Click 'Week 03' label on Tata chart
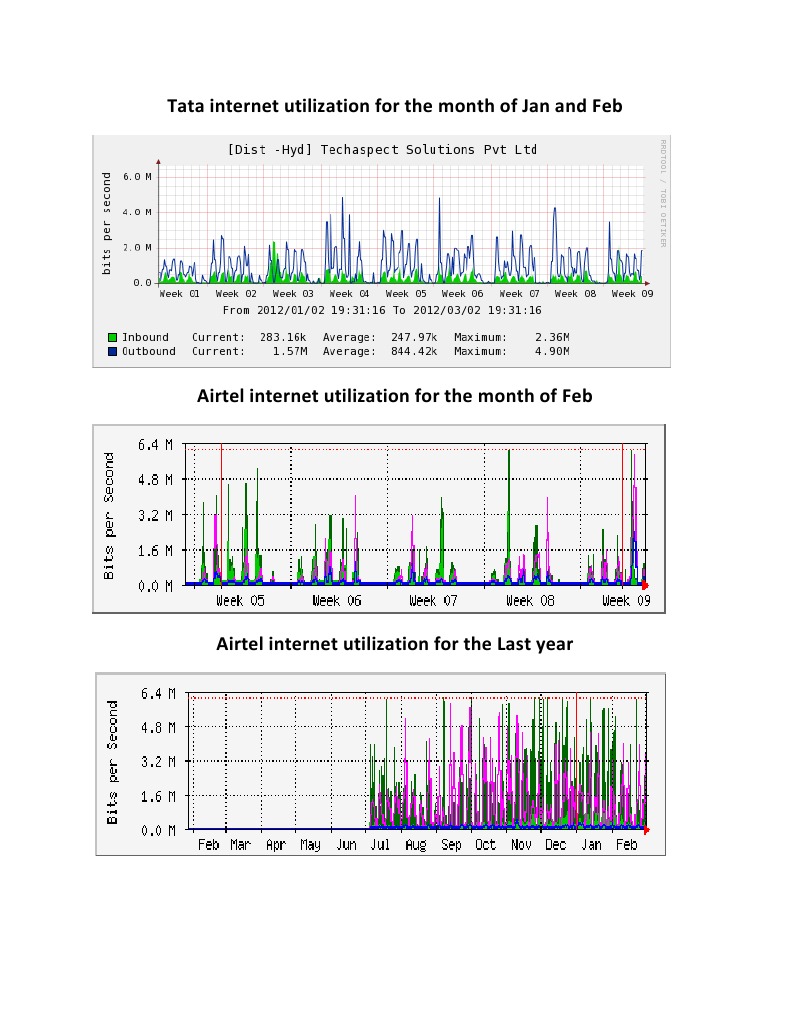Image resolution: width=791 pixels, height=1023 pixels. point(292,294)
